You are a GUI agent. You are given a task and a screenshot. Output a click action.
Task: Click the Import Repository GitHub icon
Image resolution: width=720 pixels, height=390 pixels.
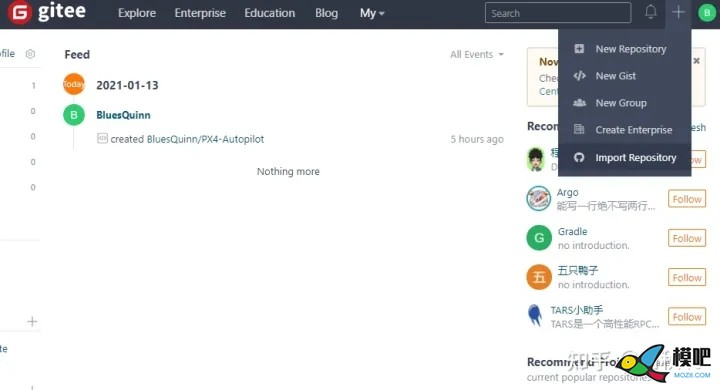pos(579,158)
